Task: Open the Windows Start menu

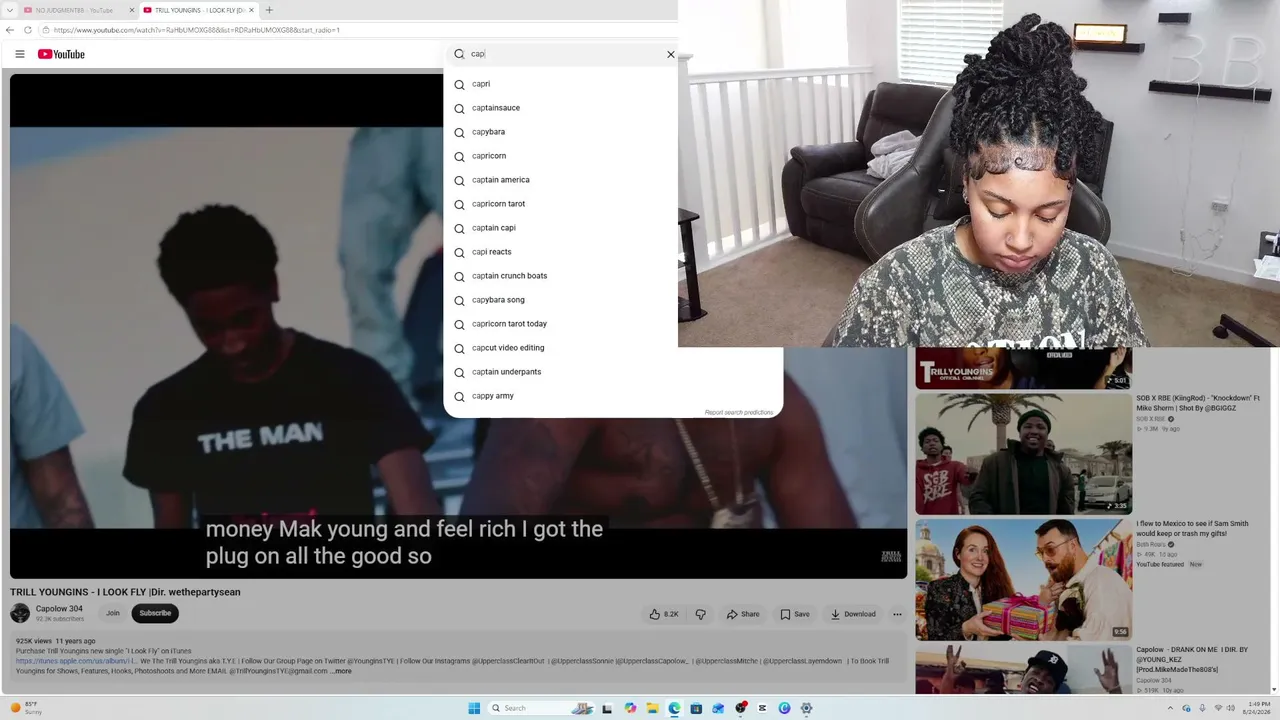Action: [x=474, y=708]
